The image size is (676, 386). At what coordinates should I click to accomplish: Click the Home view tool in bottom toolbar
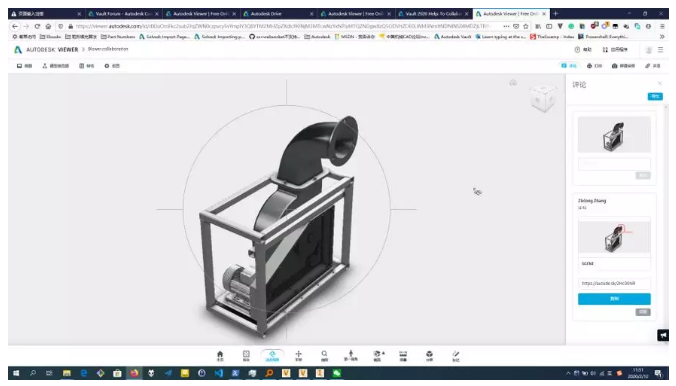coord(220,356)
